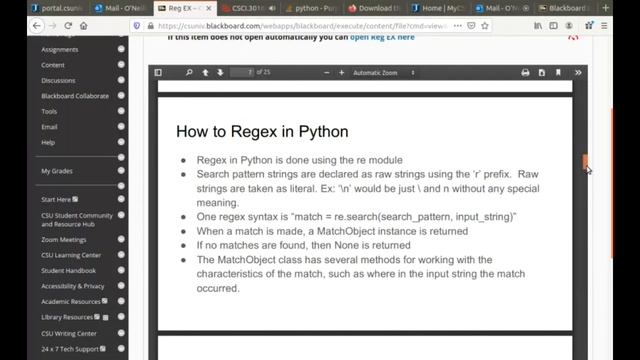This screenshot has width=640, height=360.
Task: Open Help in course menu
Action: click(x=48, y=142)
